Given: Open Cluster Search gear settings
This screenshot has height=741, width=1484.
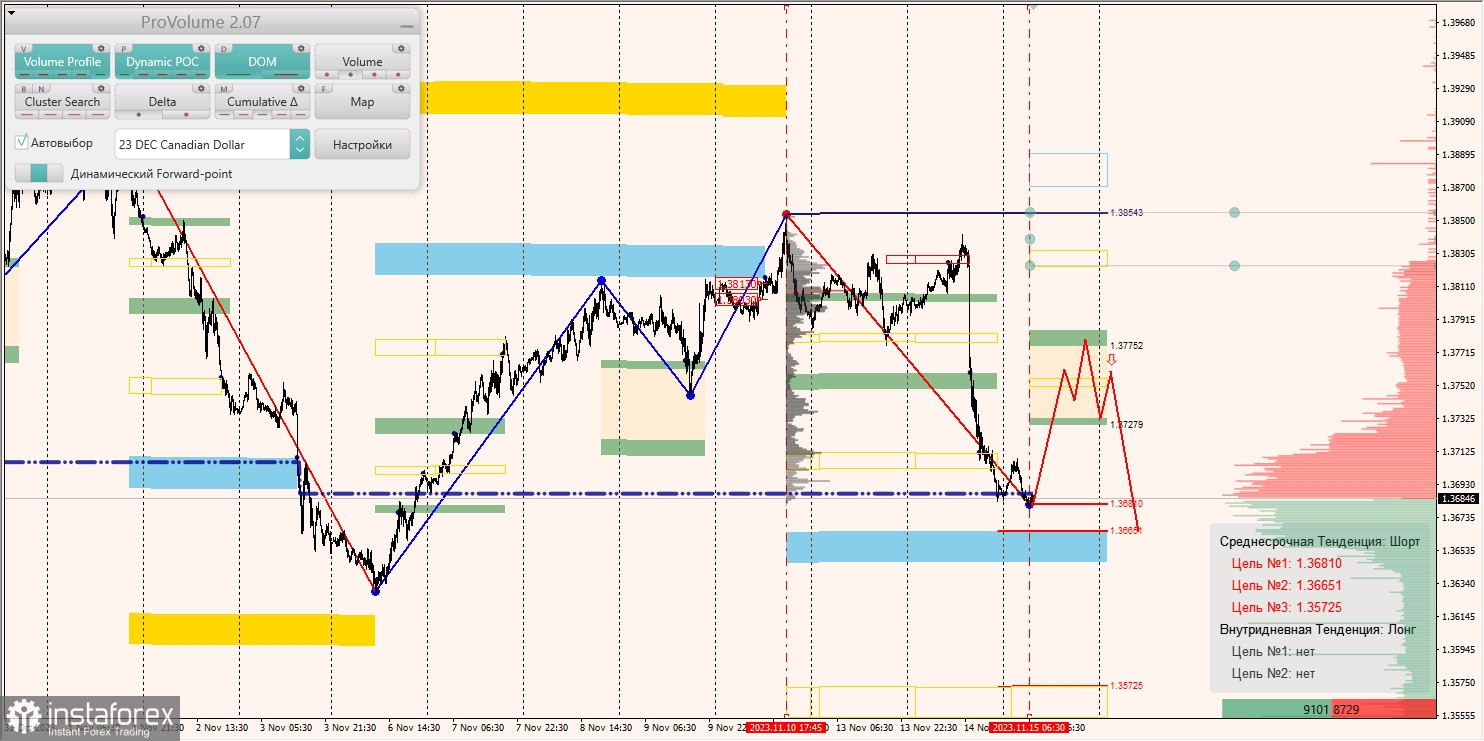Looking at the screenshot, I should (x=101, y=88).
